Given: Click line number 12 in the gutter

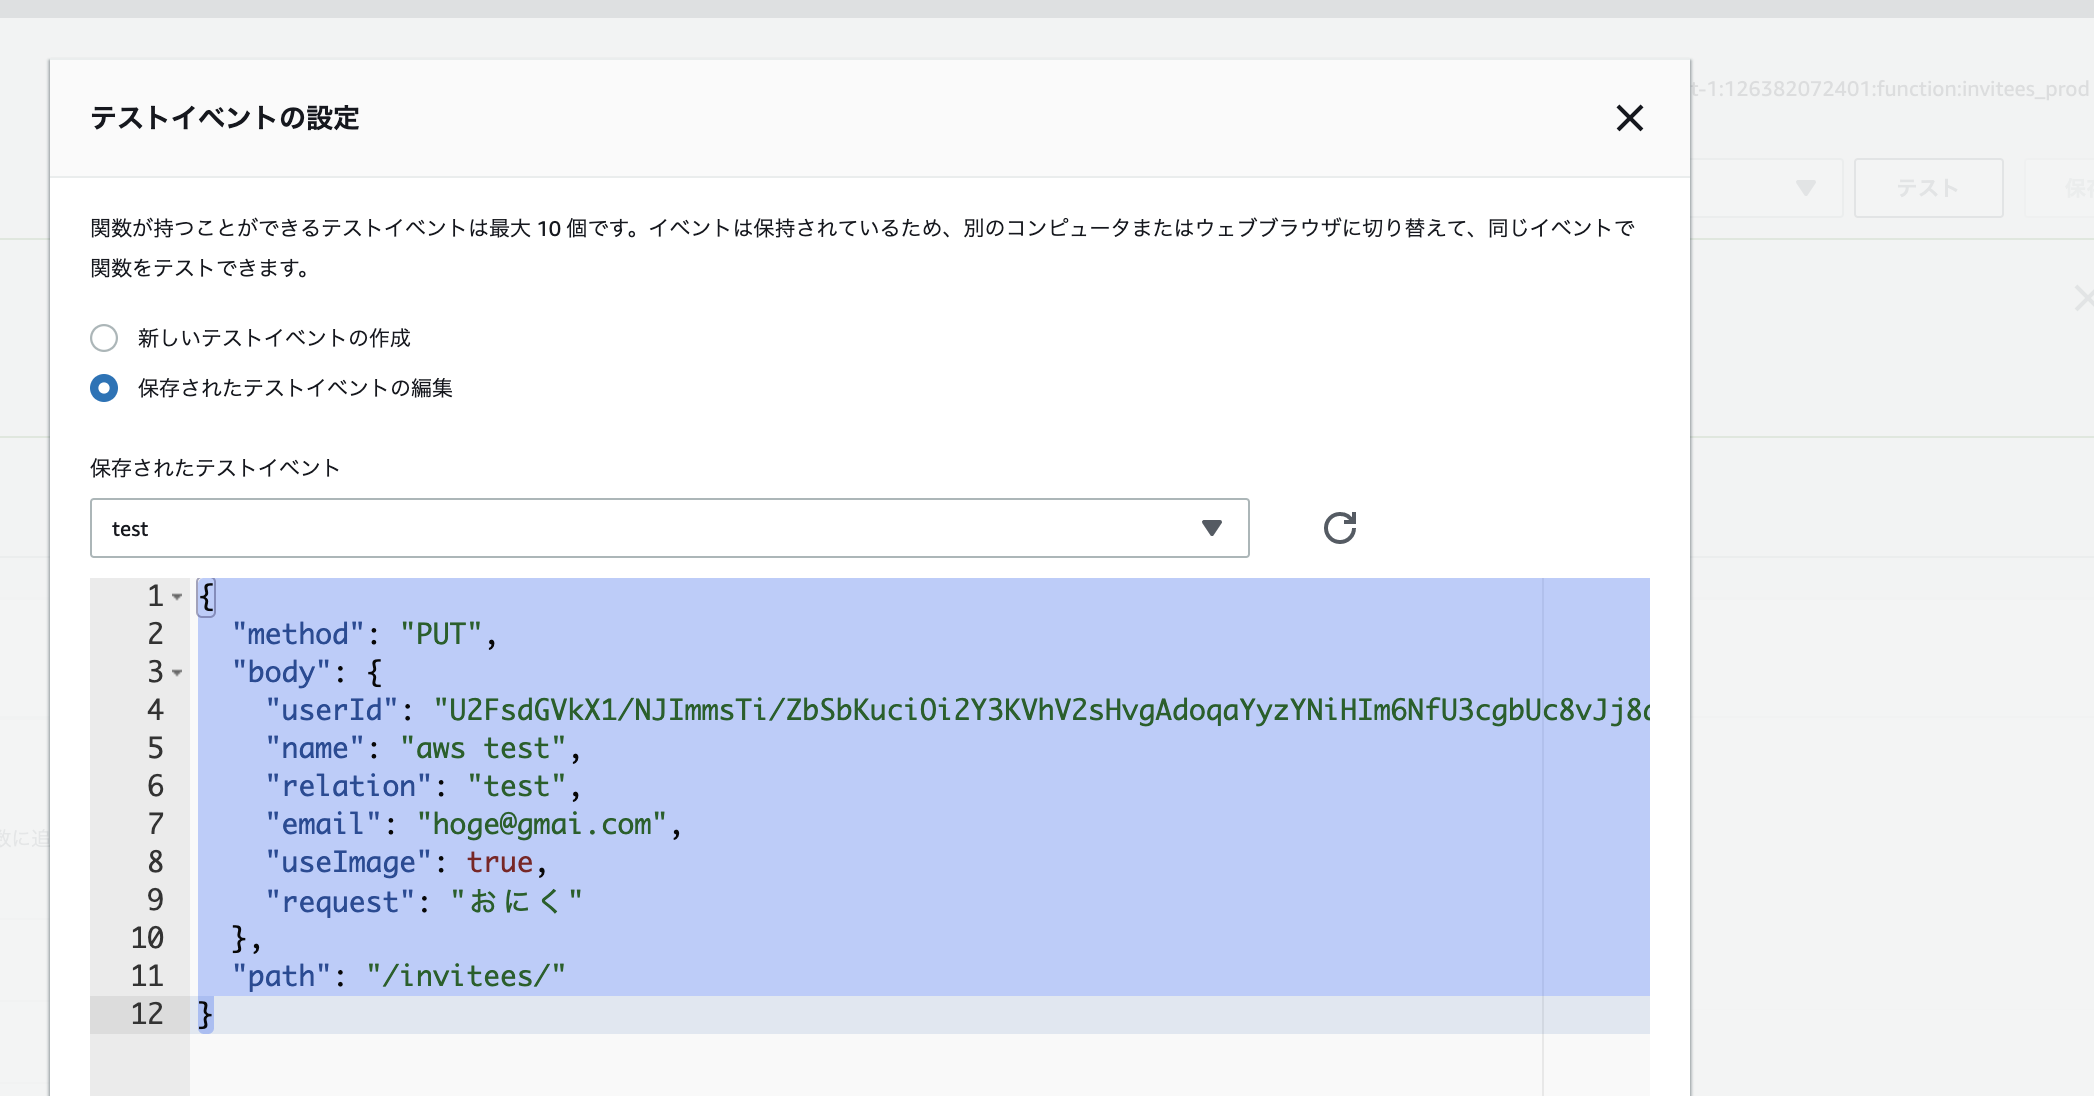Looking at the screenshot, I should [x=147, y=1014].
